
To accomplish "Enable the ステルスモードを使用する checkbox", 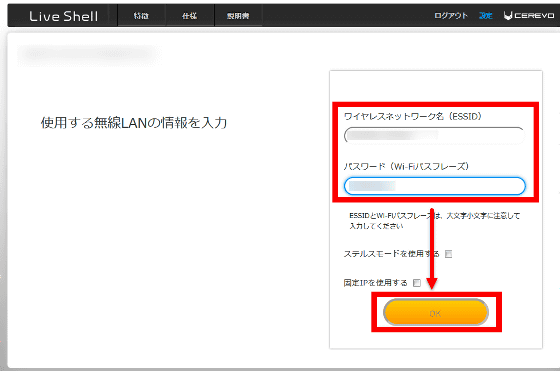I will point(448,254).
